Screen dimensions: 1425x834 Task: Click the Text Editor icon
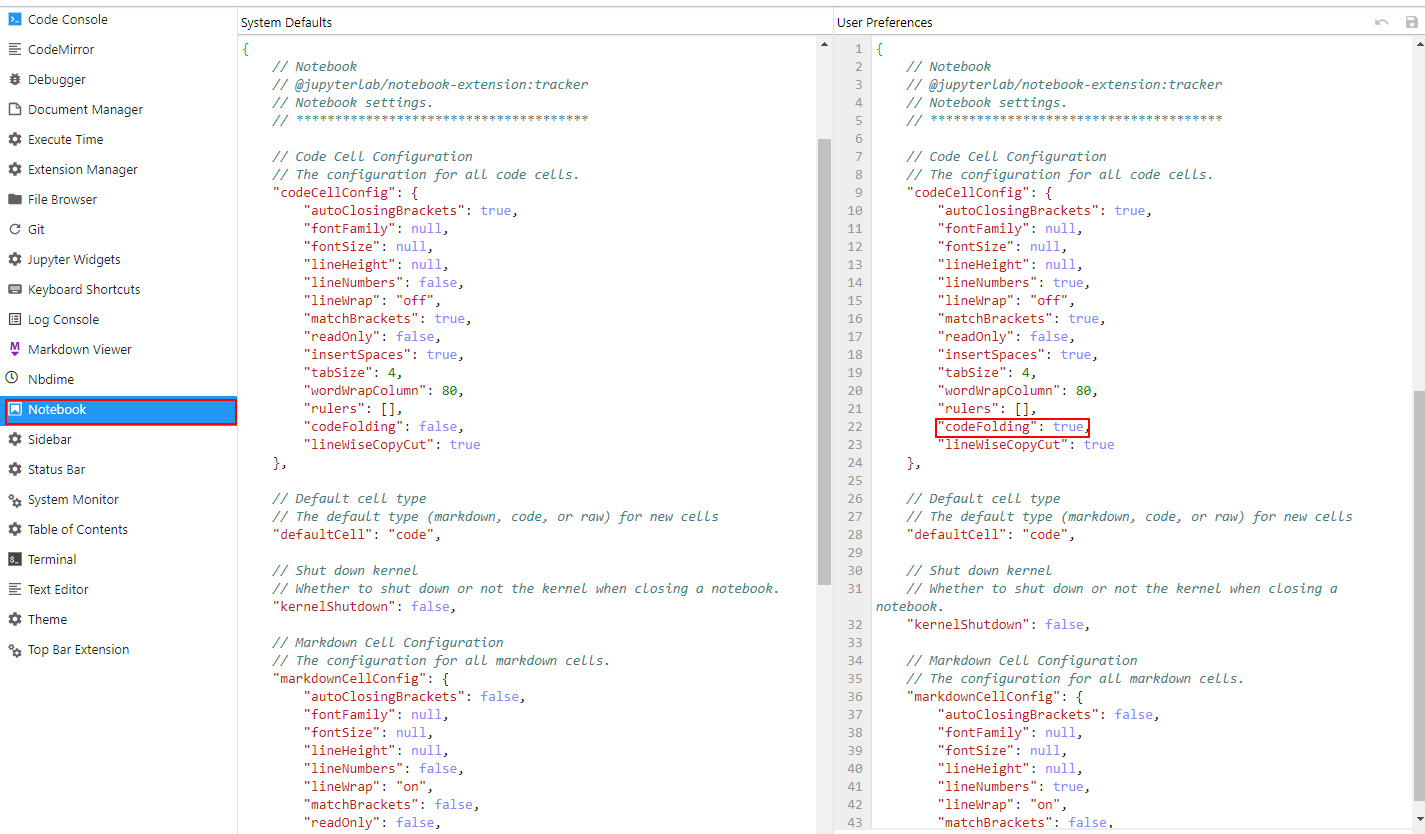point(17,589)
